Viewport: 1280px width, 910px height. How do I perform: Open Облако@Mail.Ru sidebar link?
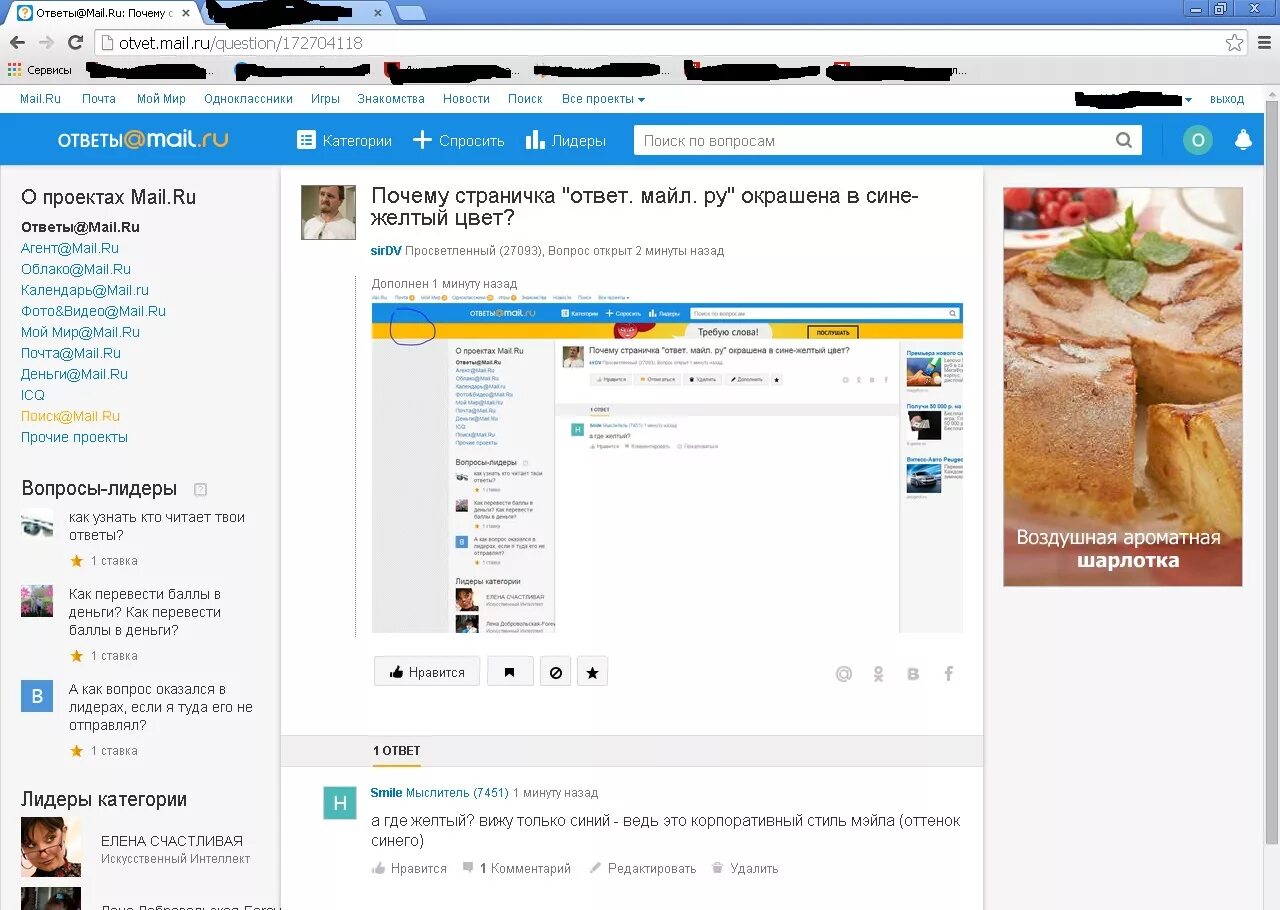tap(76, 269)
